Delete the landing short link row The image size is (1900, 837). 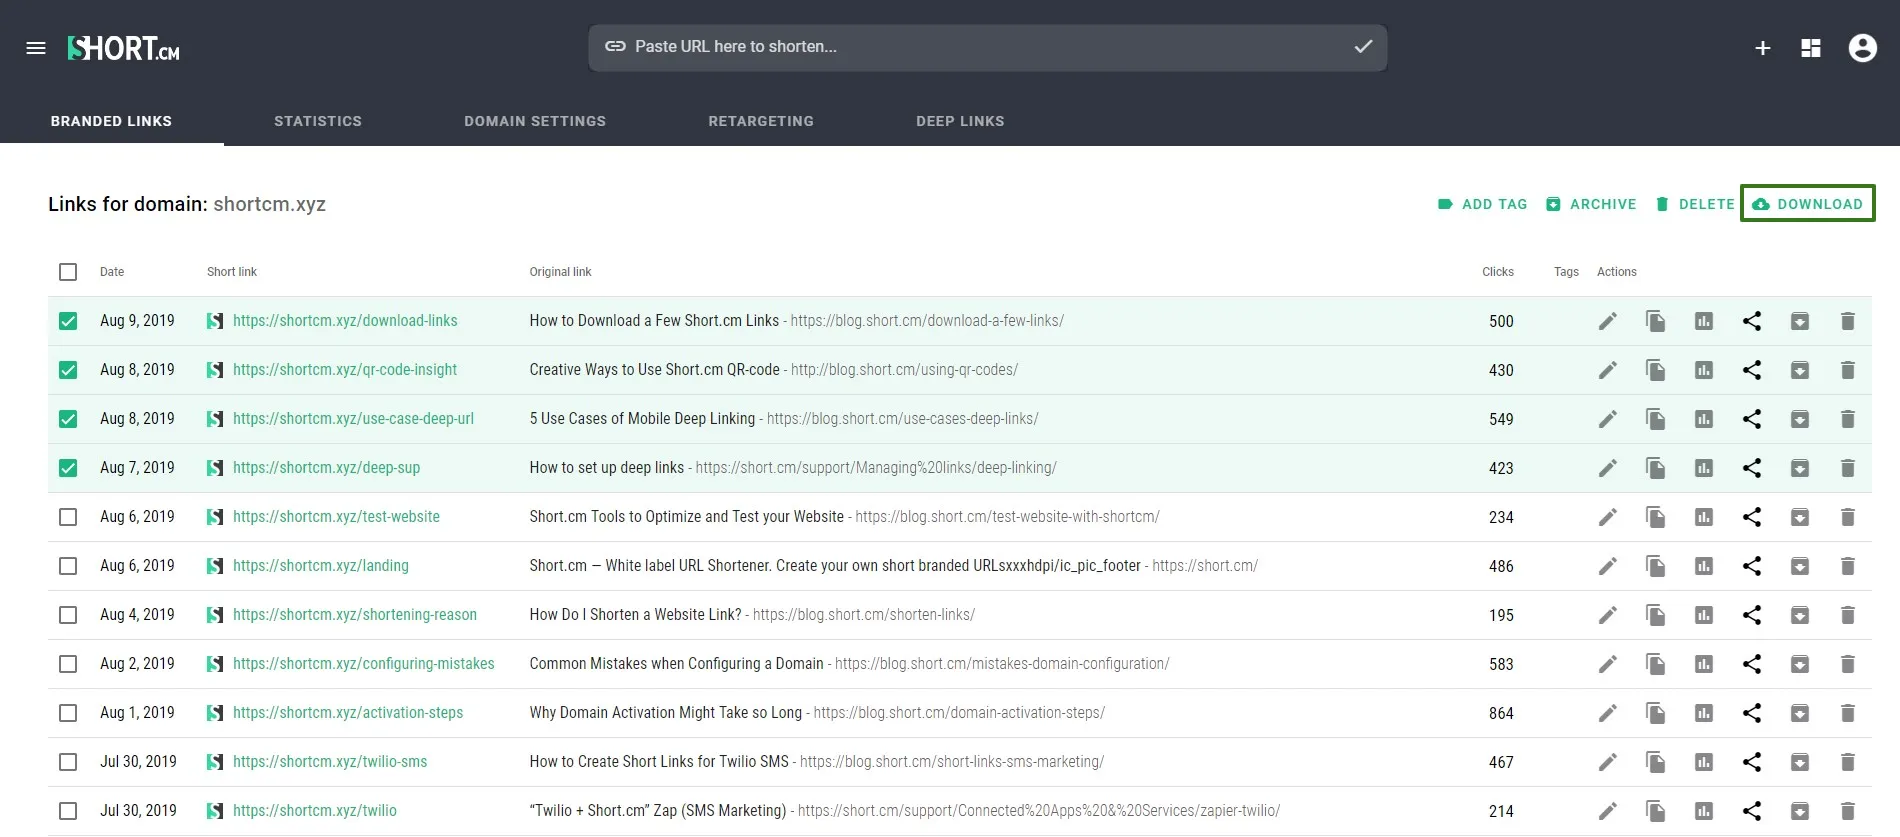pos(1848,566)
